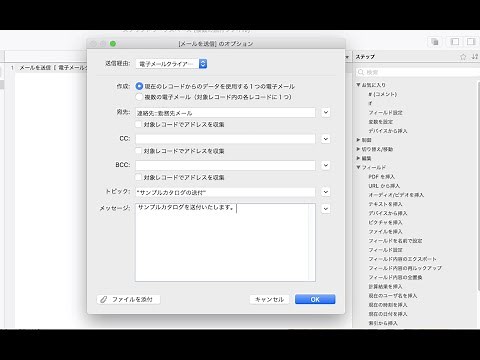Screen dimensions: 480x360
Task: Select ファイルを挿入 step
Action: 385,231
